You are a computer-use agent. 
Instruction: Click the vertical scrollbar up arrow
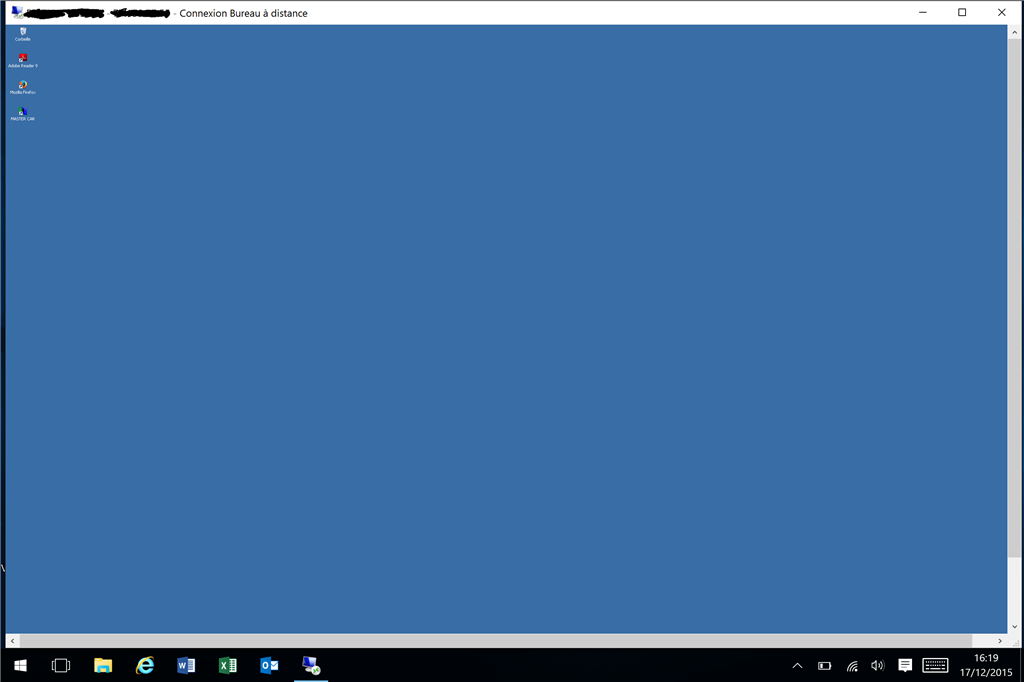pos(1014,31)
